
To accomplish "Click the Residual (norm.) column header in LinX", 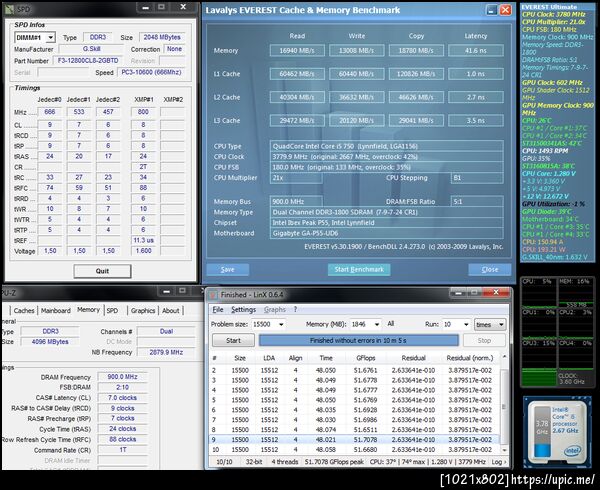I will point(470,358).
